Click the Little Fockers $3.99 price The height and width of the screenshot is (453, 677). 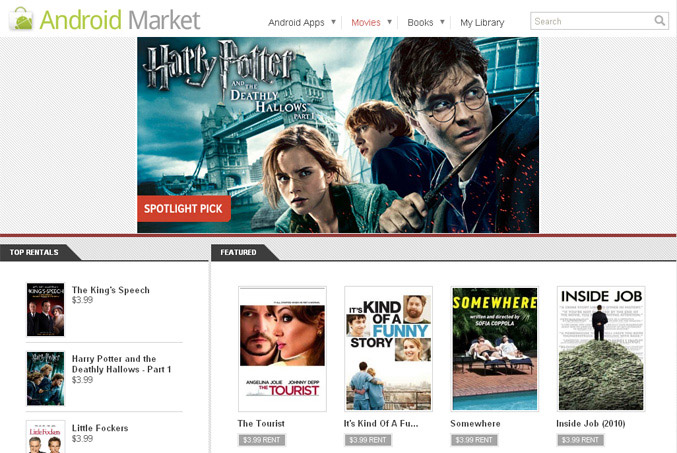[x=82, y=438]
